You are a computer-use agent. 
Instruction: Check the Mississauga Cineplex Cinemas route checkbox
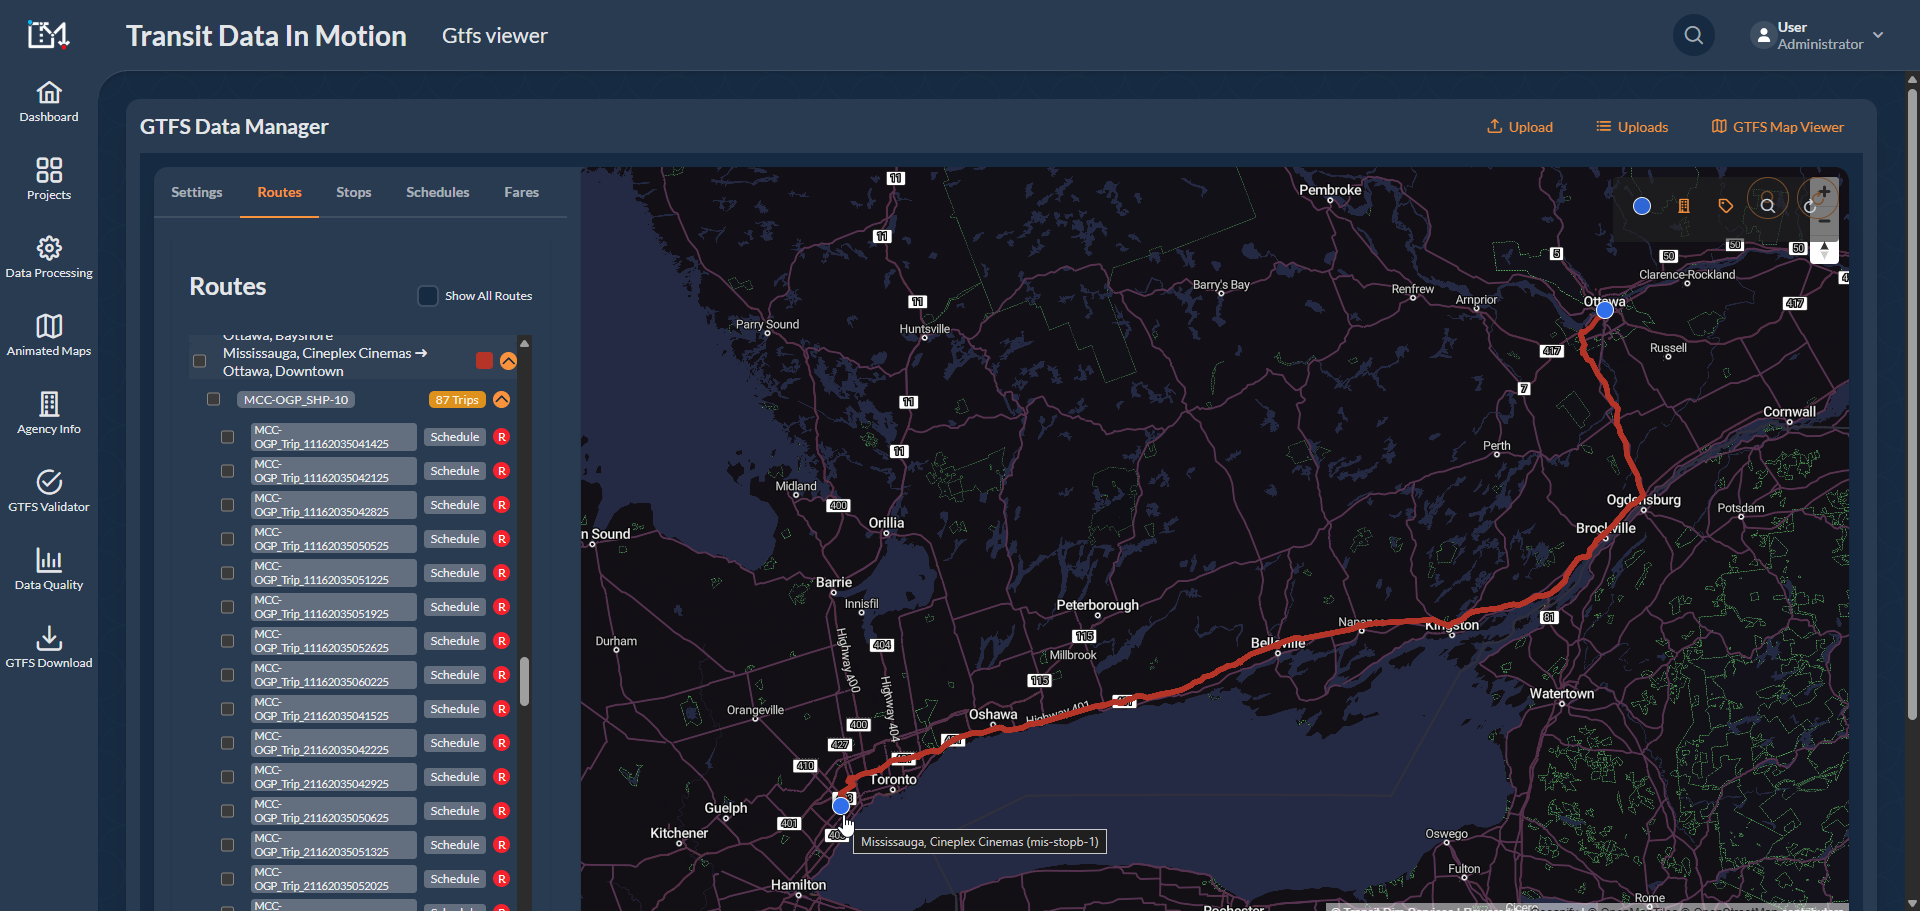pos(199,361)
